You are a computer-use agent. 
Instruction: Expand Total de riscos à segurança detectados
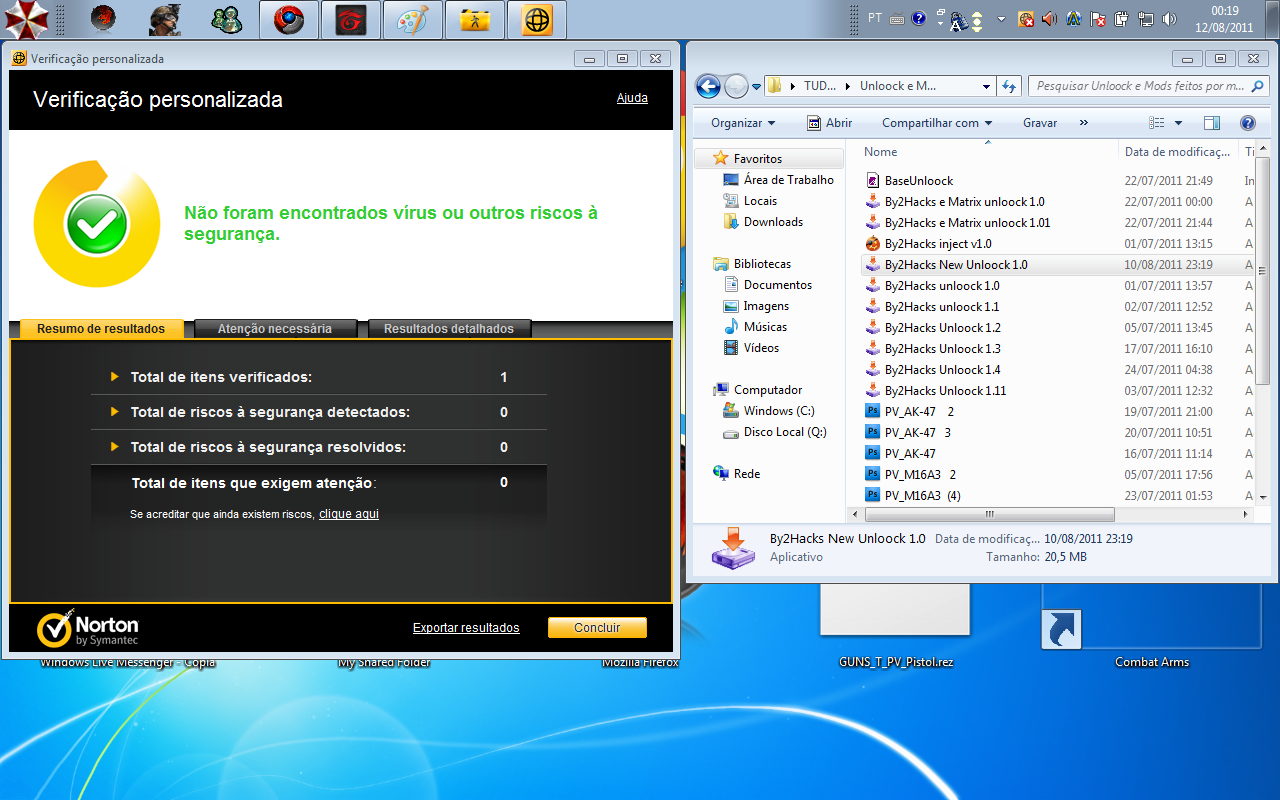pyautogui.click(x=115, y=412)
